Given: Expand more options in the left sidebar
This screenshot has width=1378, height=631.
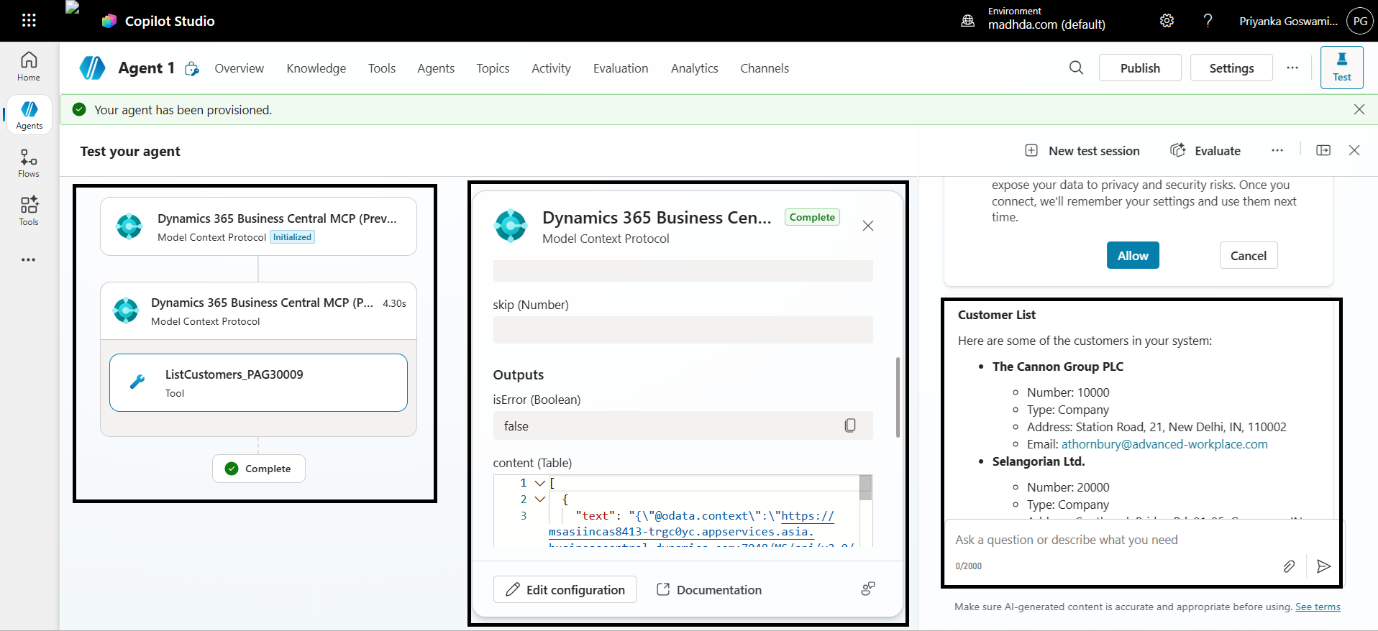Looking at the screenshot, I should (28, 259).
